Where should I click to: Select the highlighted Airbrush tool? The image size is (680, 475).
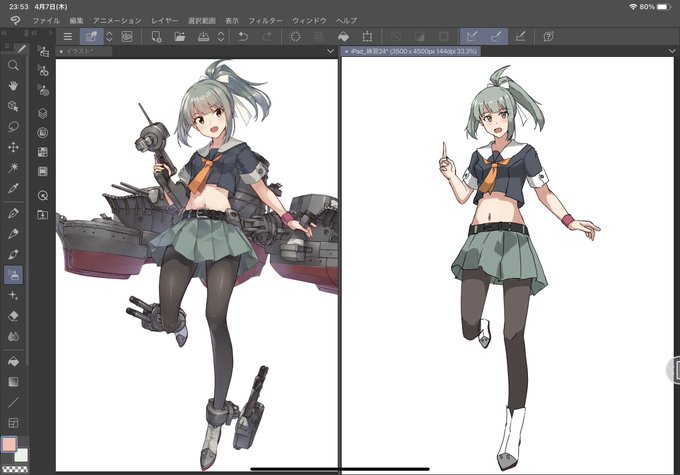click(13, 275)
